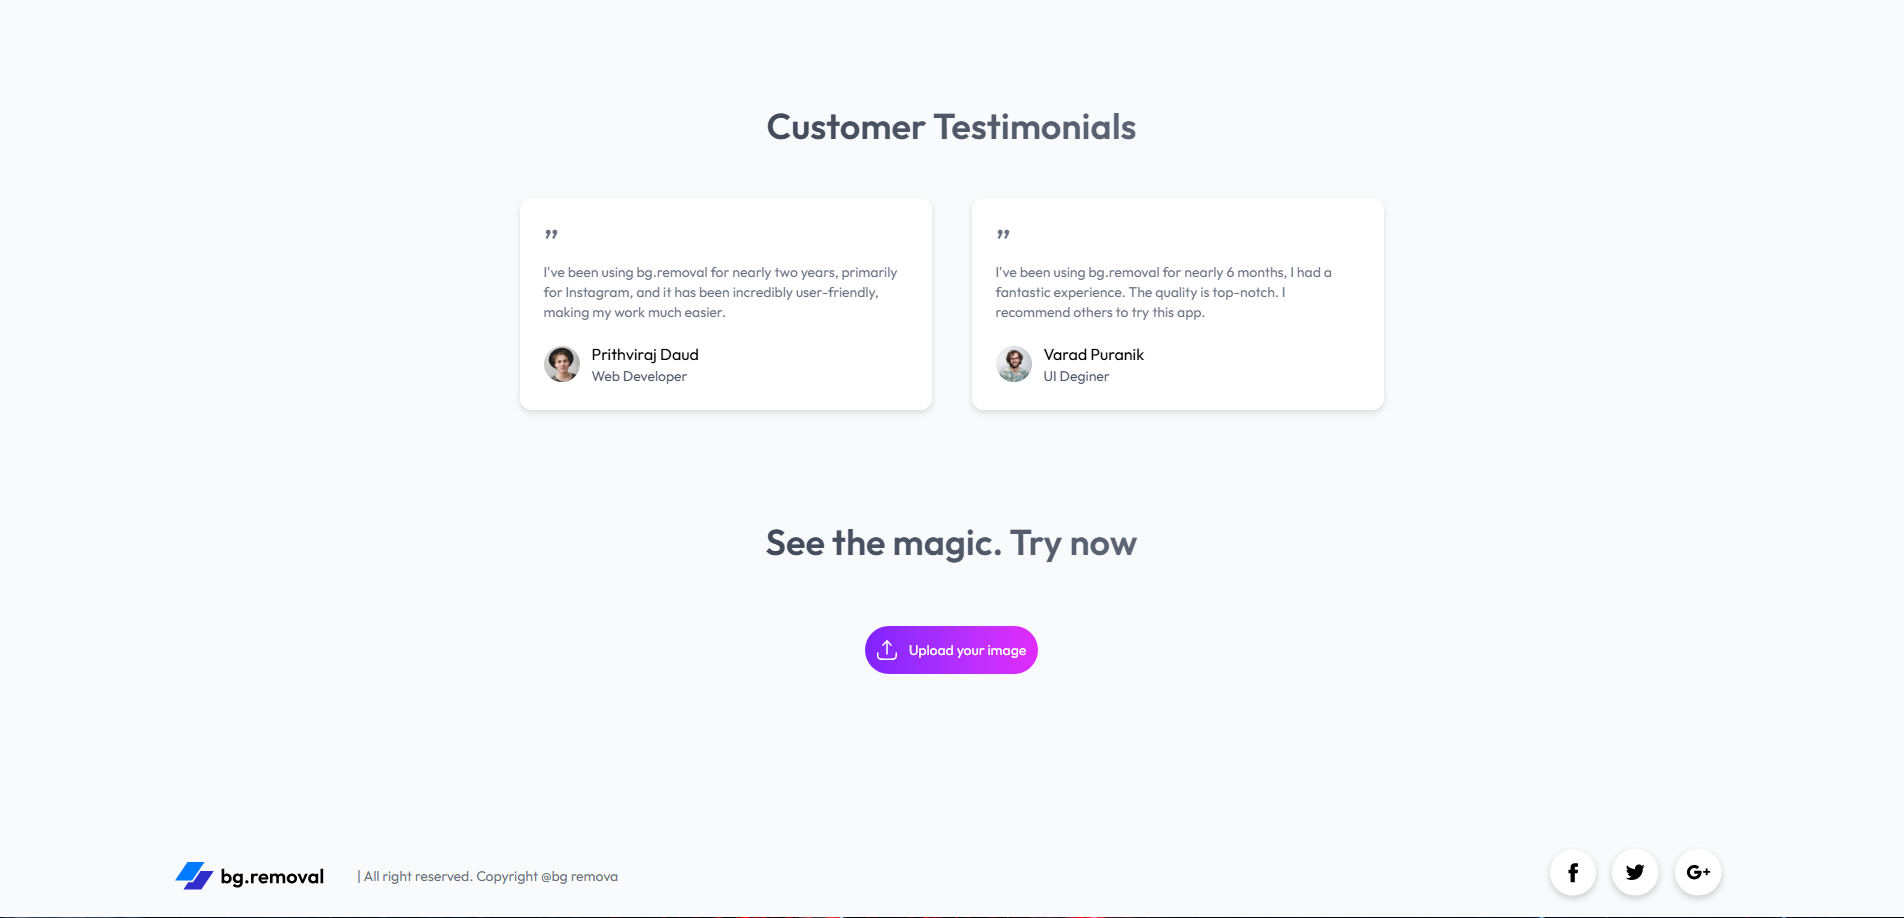The image size is (1904, 918).
Task: Click testimonial text about 6 months of use
Action: [1163, 292]
